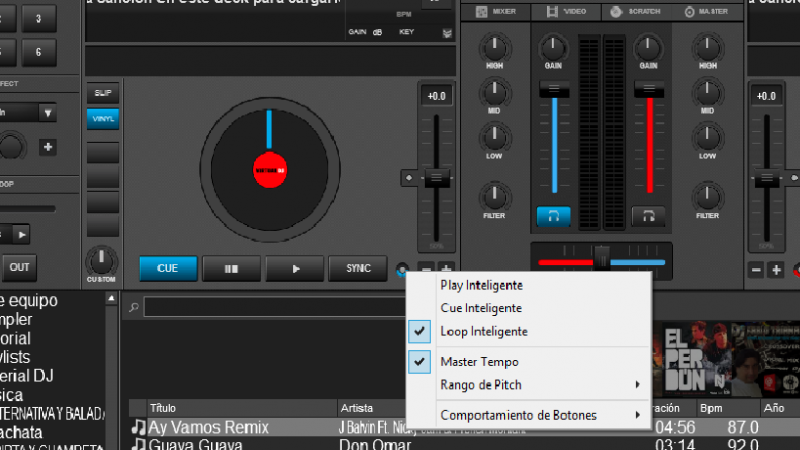Click the plus icon in effect panel

click(x=48, y=147)
